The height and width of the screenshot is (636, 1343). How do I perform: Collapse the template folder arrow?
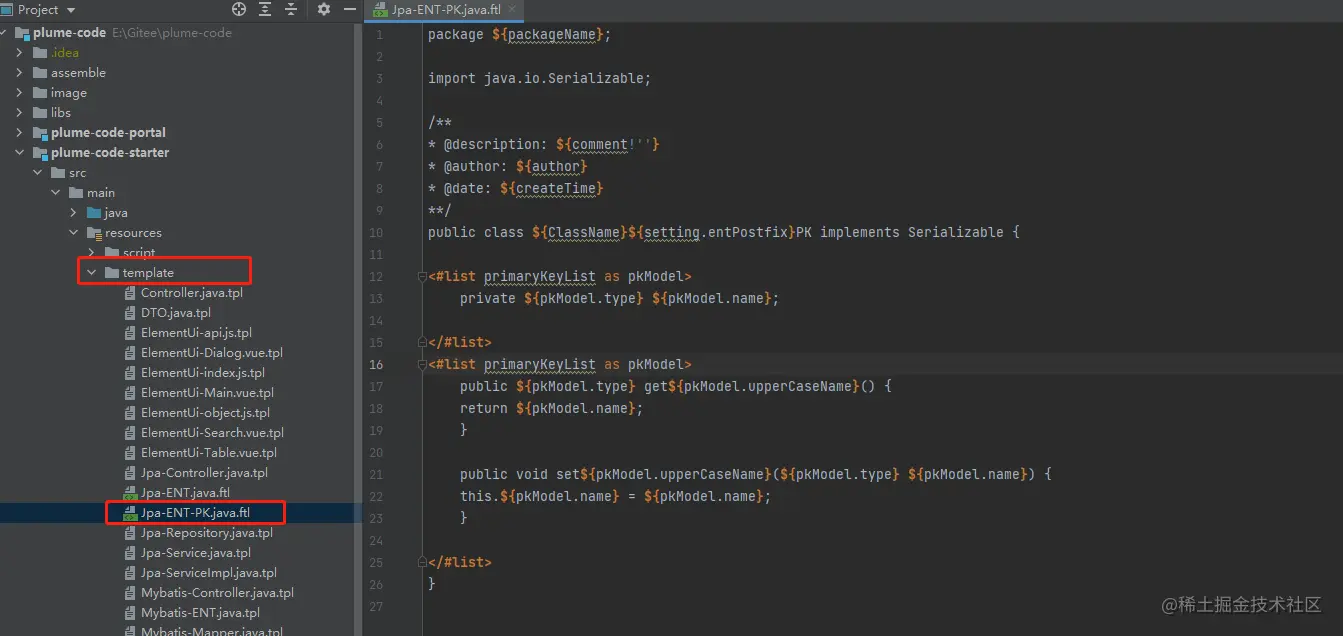tap(92, 273)
